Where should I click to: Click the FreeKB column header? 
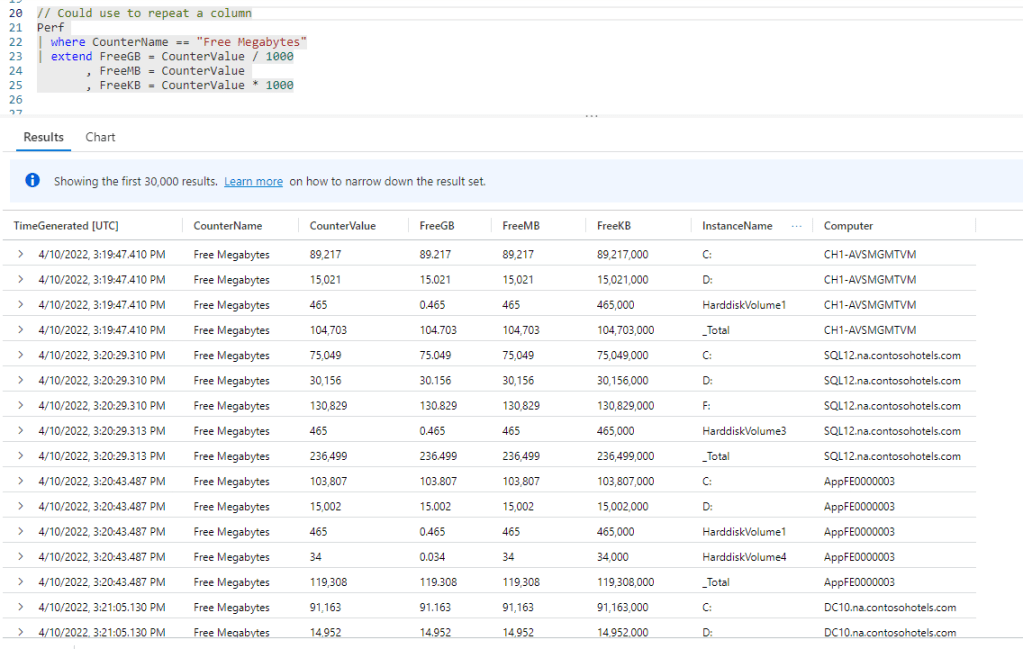614,226
